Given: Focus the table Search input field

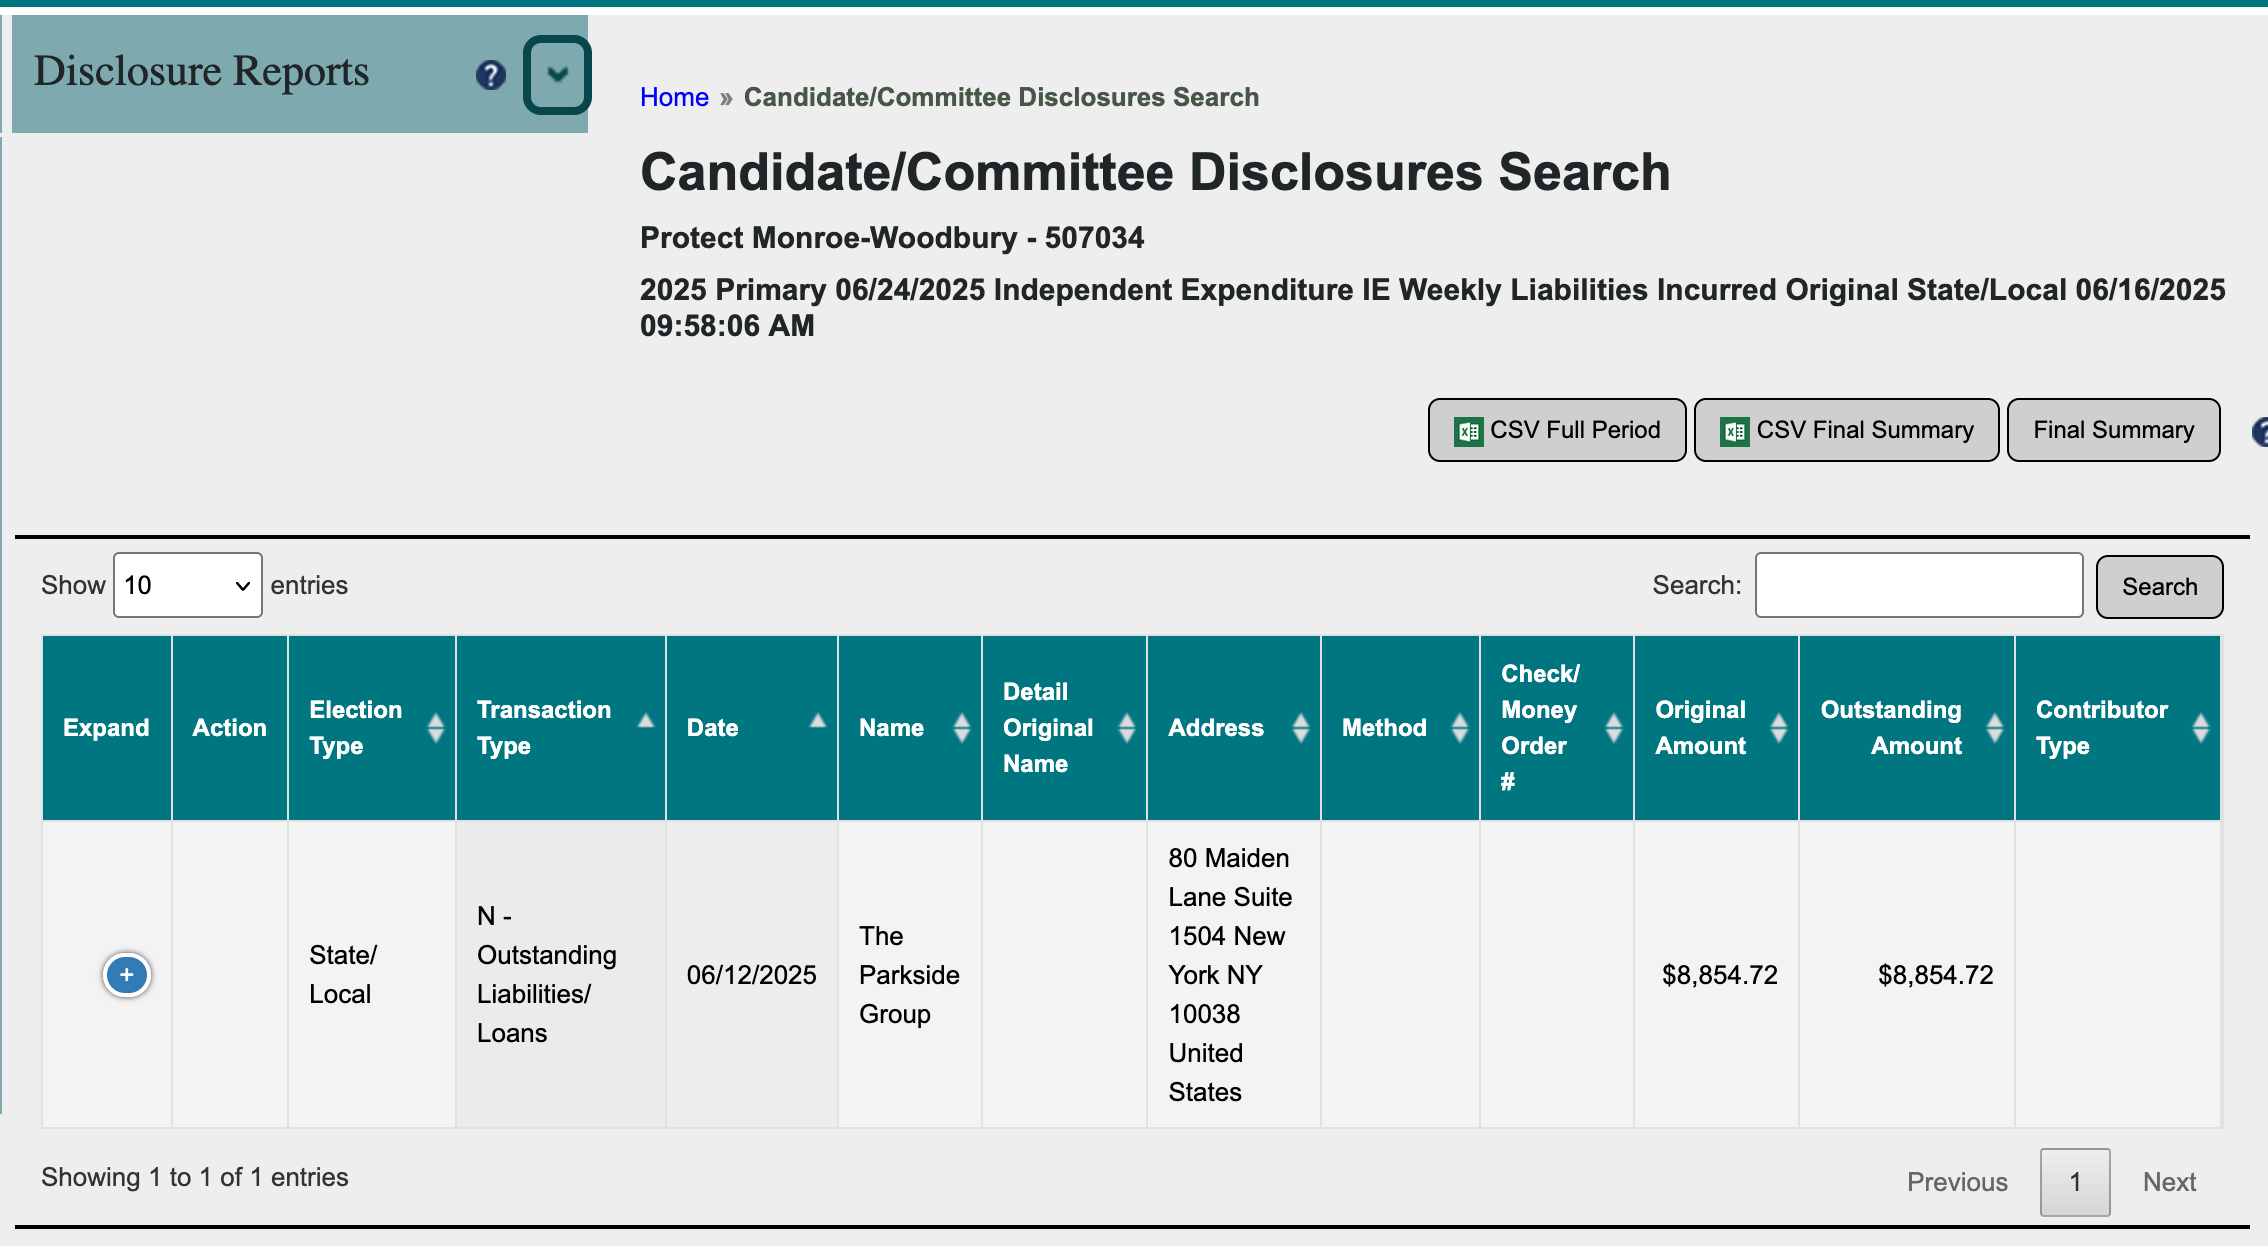Looking at the screenshot, I should 1919,585.
